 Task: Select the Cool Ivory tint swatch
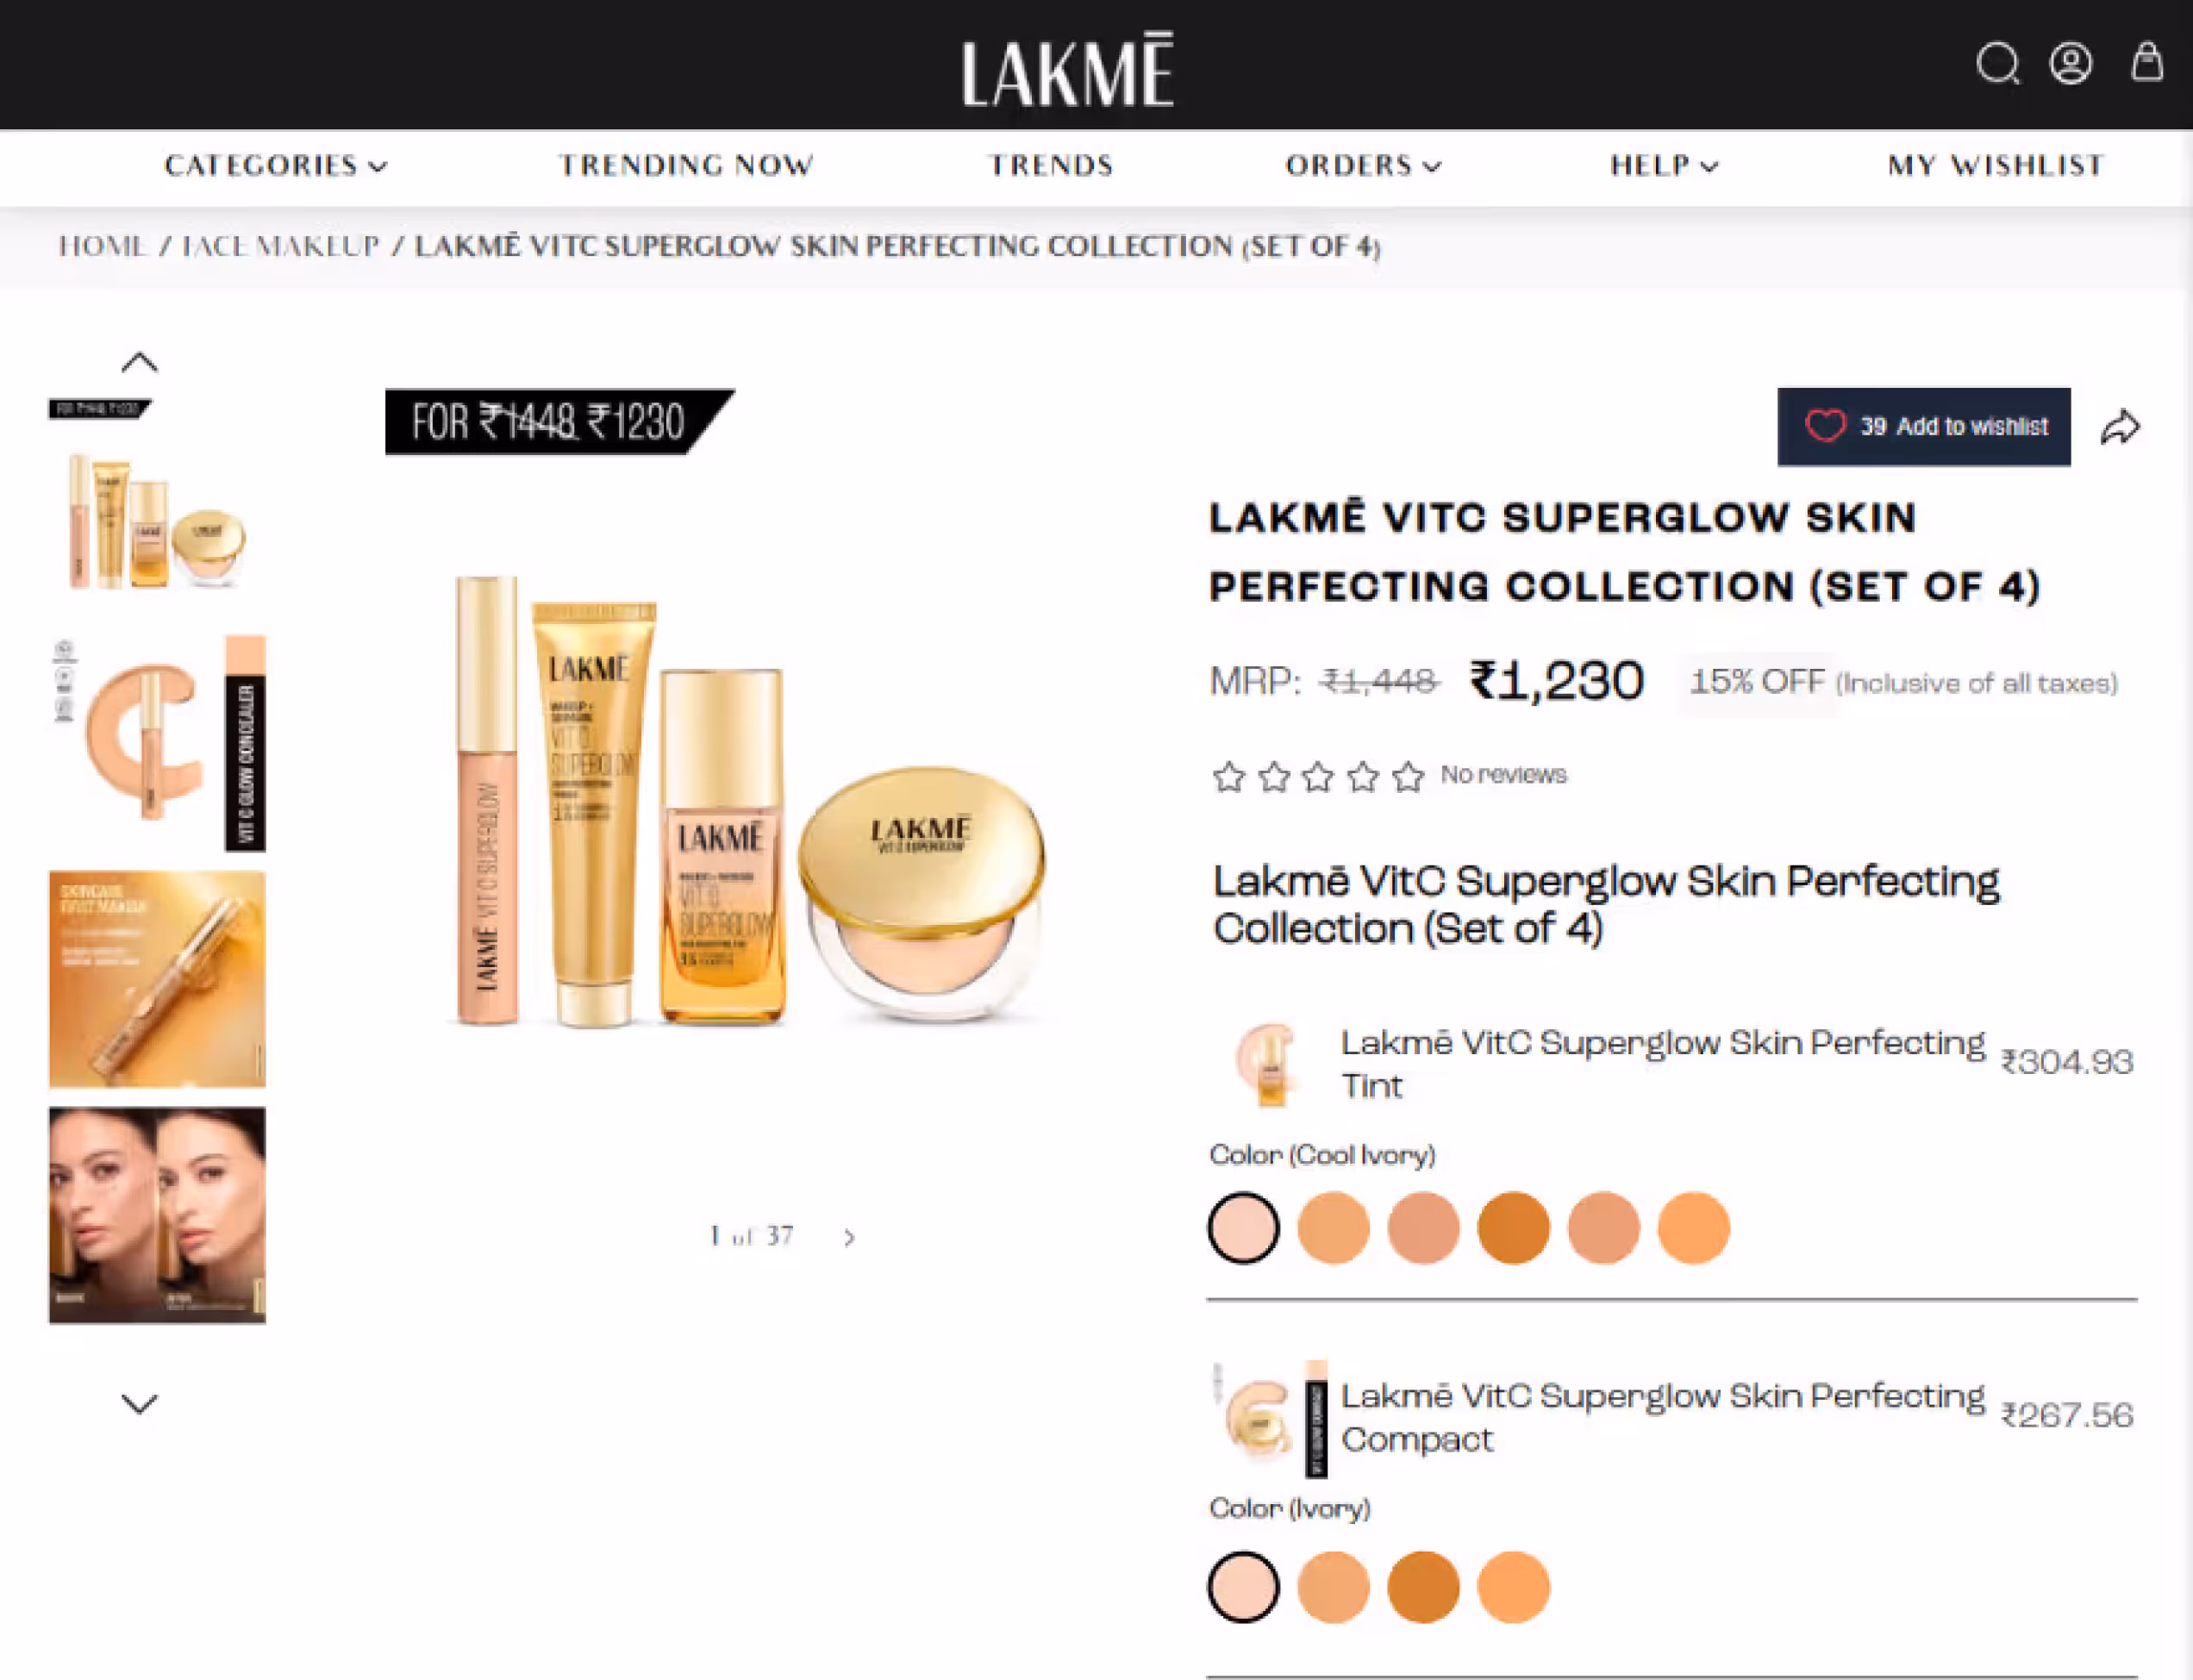pos(1243,1228)
